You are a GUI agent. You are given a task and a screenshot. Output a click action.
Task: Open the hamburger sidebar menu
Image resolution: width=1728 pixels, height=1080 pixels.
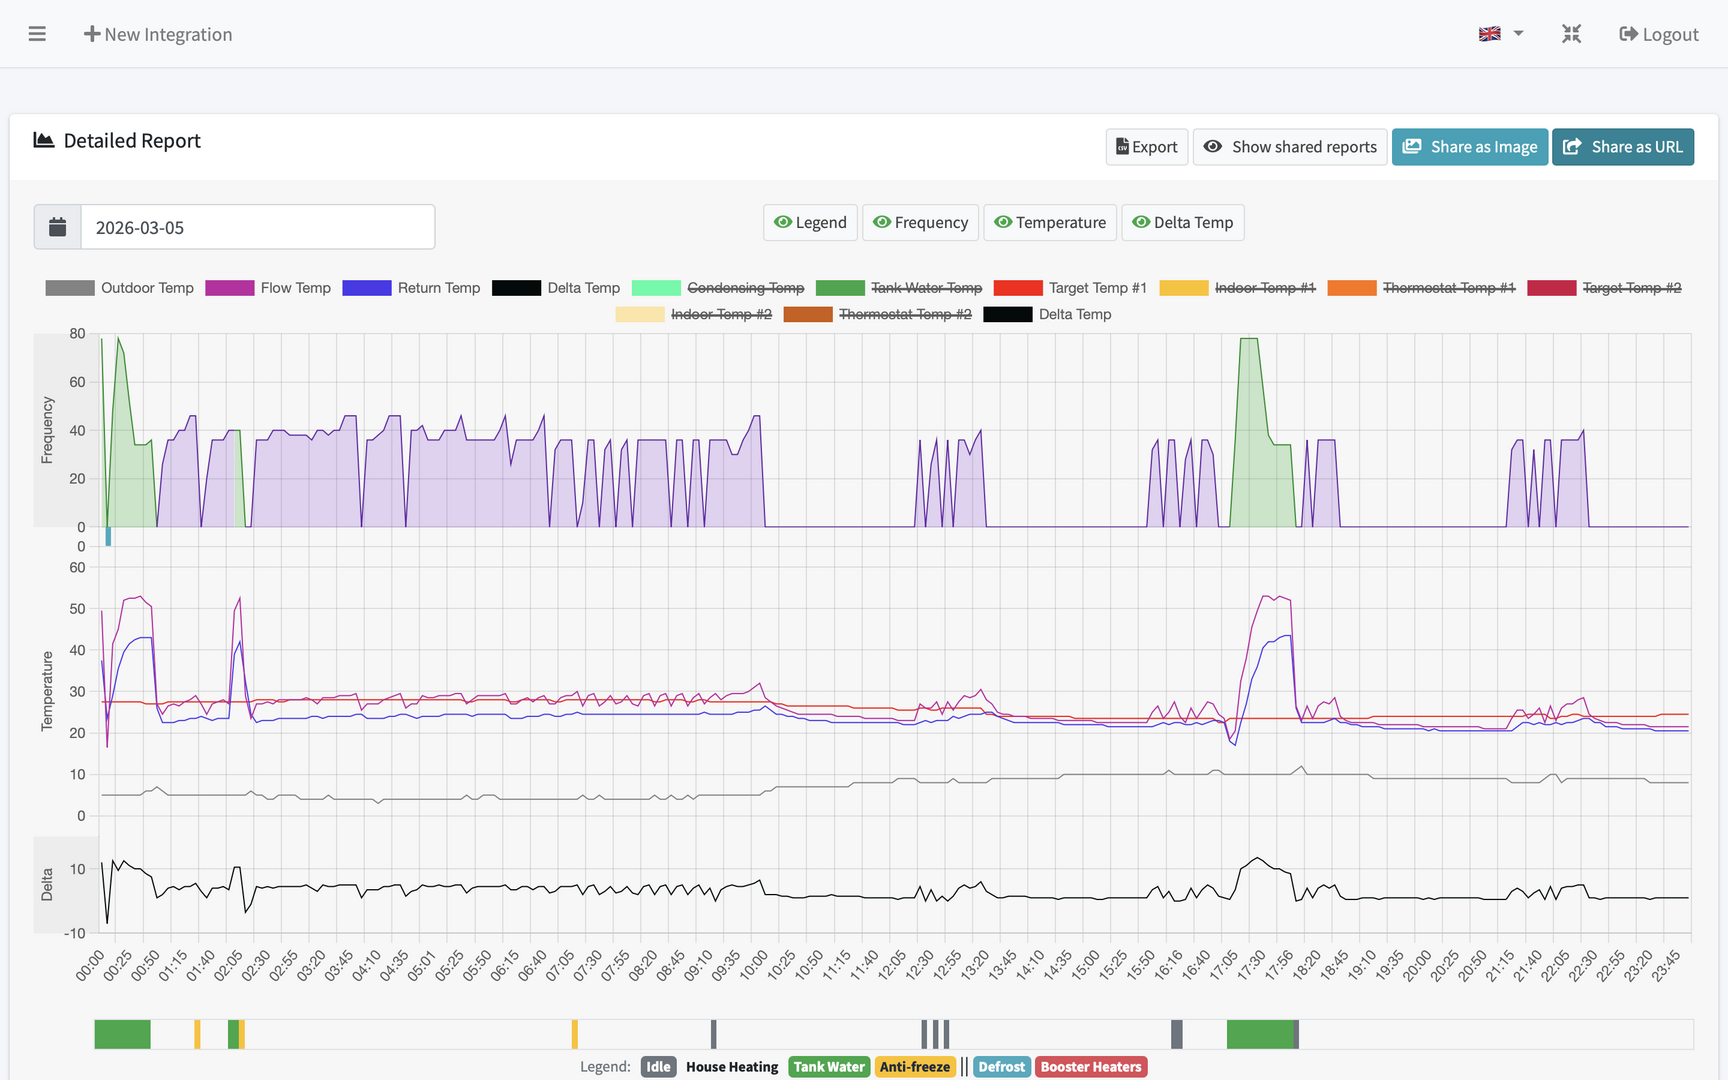[37, 34]
